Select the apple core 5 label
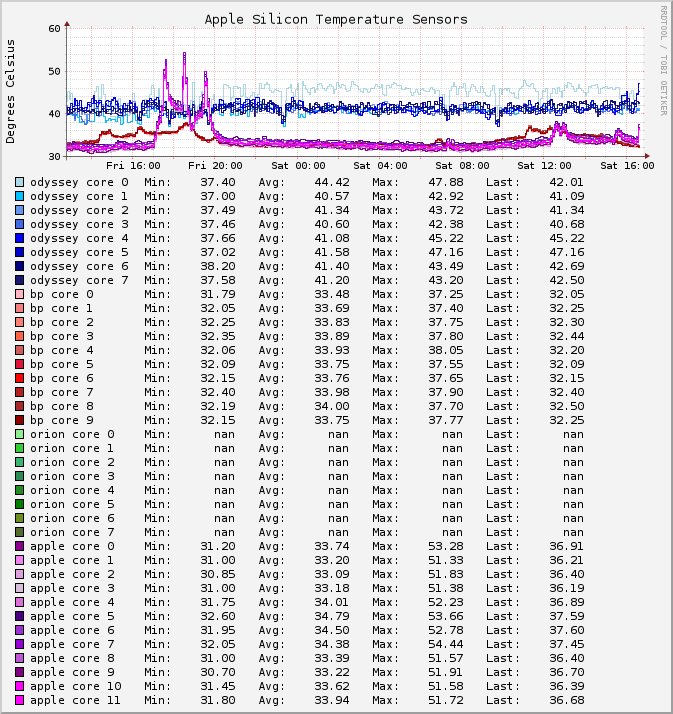673x714 pixels. [x=72, y=617]
